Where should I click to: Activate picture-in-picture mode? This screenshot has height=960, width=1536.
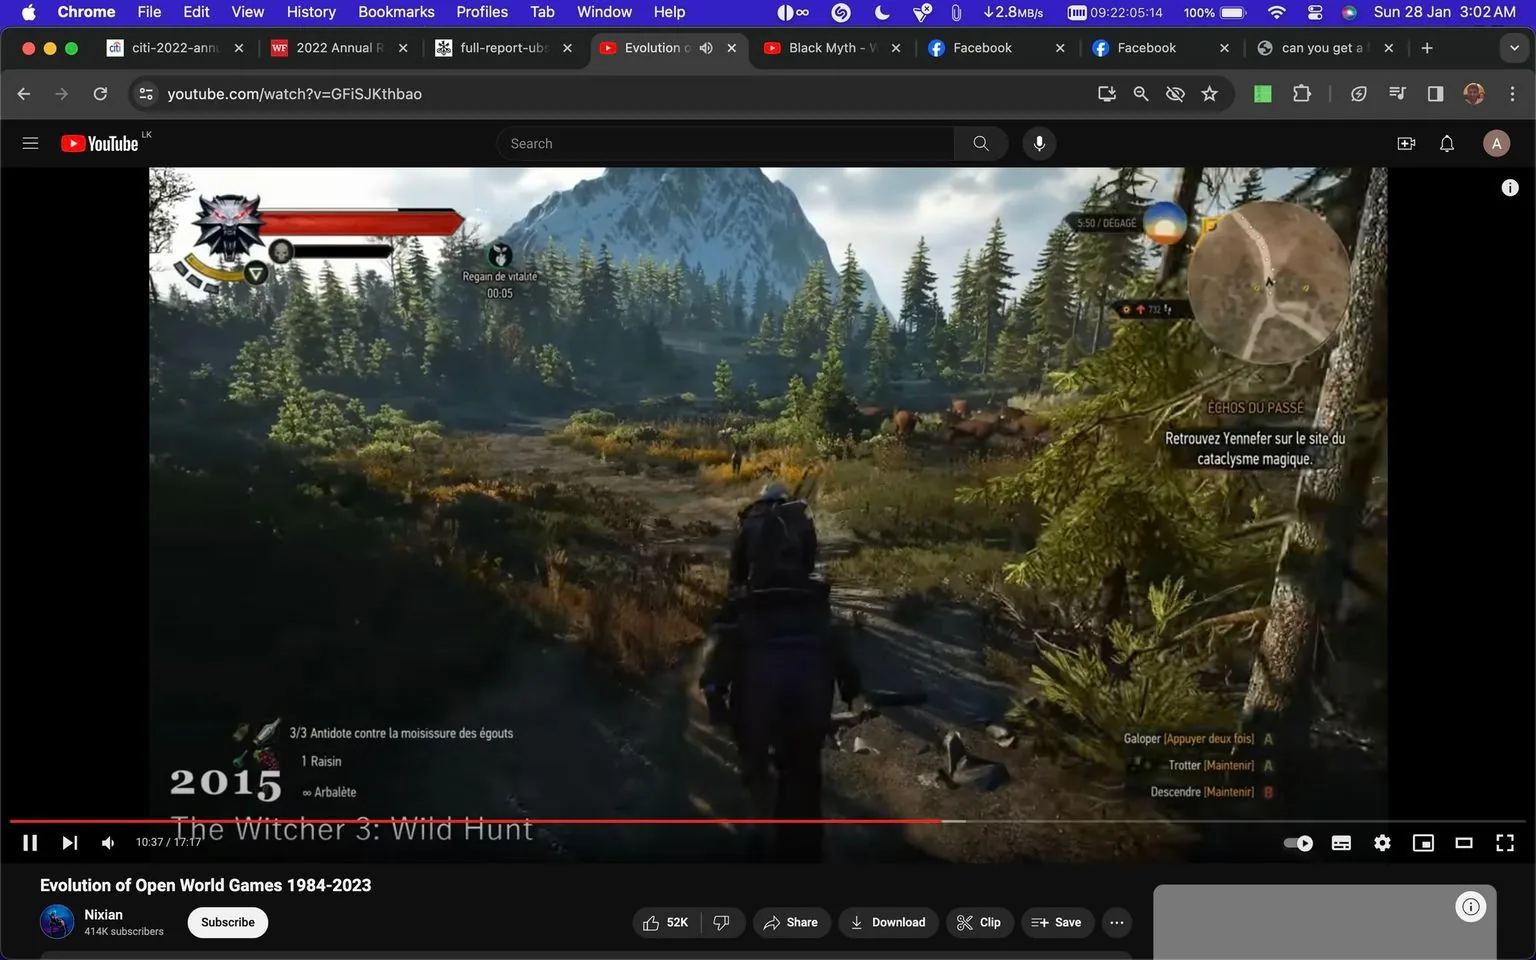point(1422,842)
